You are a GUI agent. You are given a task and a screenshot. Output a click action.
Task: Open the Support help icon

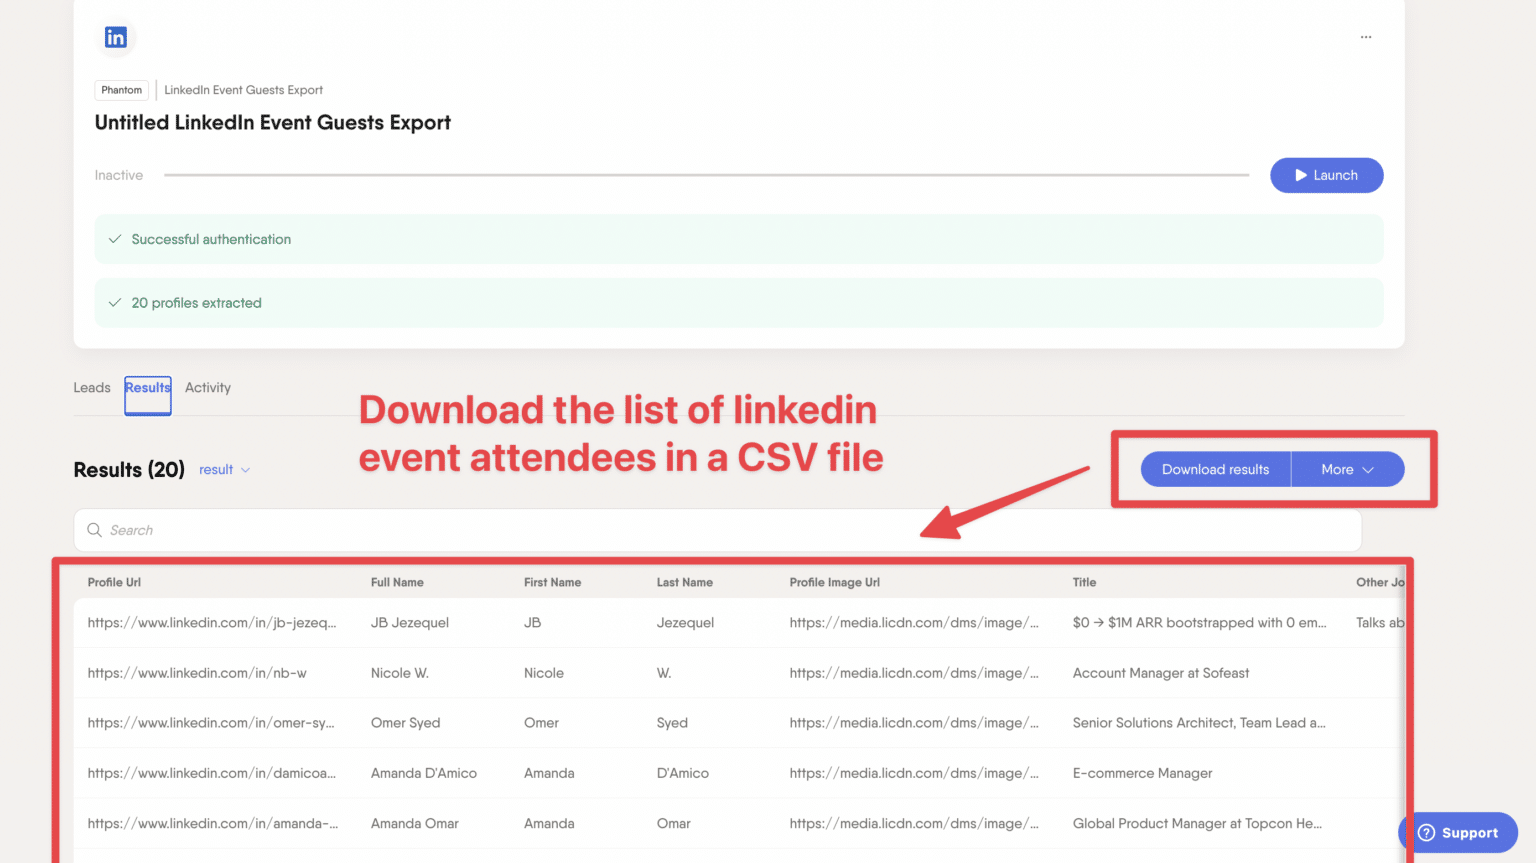1427,832
